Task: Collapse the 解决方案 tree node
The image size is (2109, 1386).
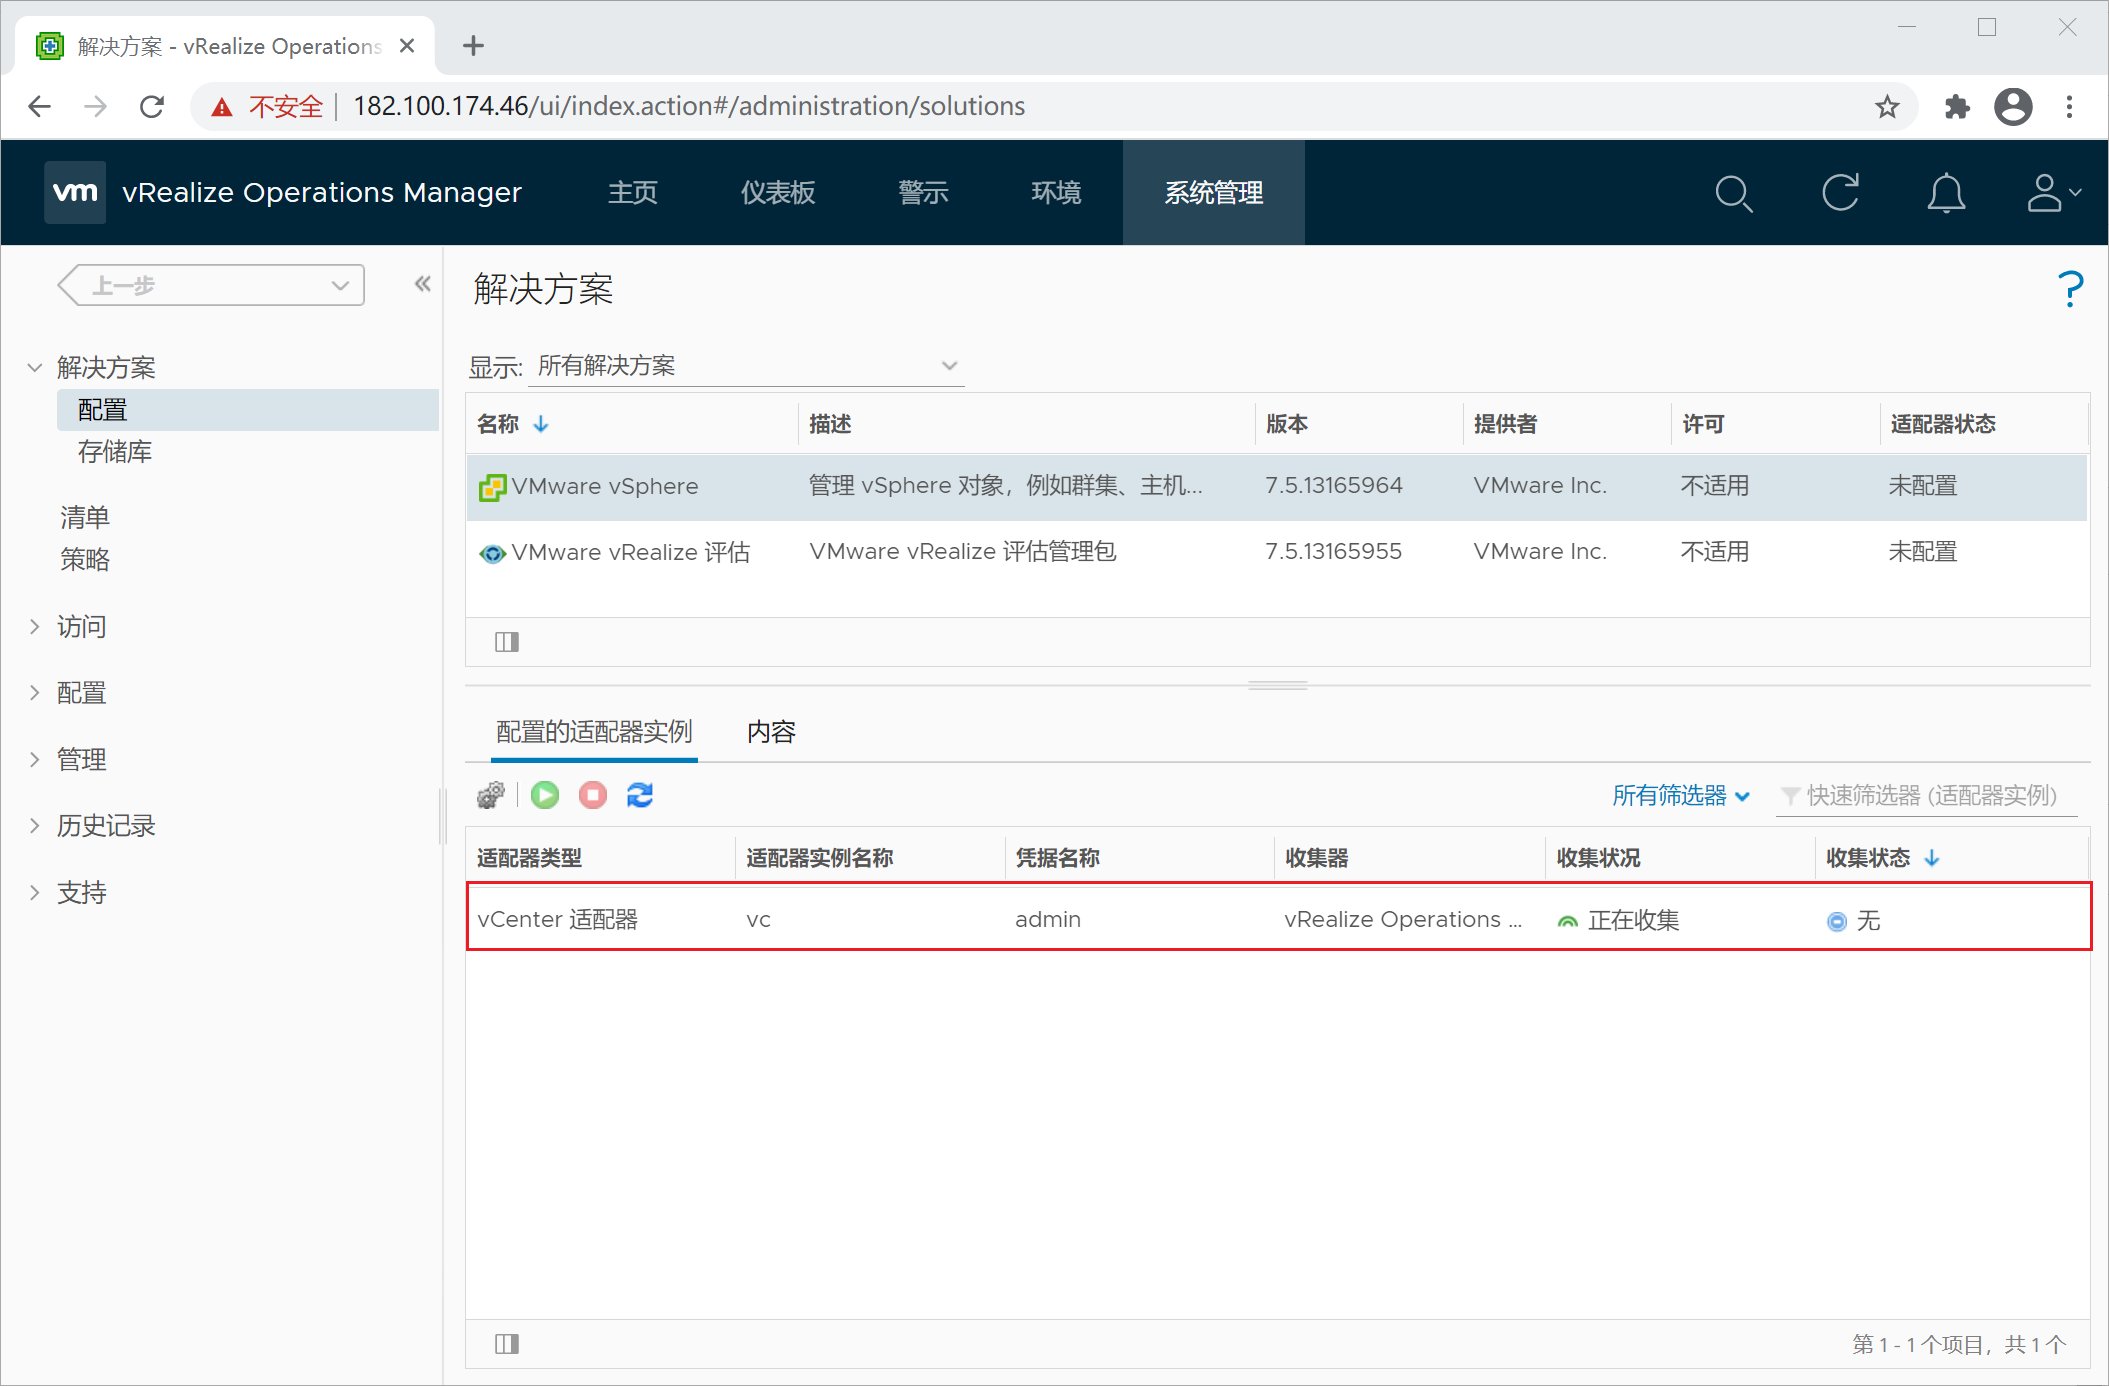Action: pyautogui.click(x=35, y=368)
